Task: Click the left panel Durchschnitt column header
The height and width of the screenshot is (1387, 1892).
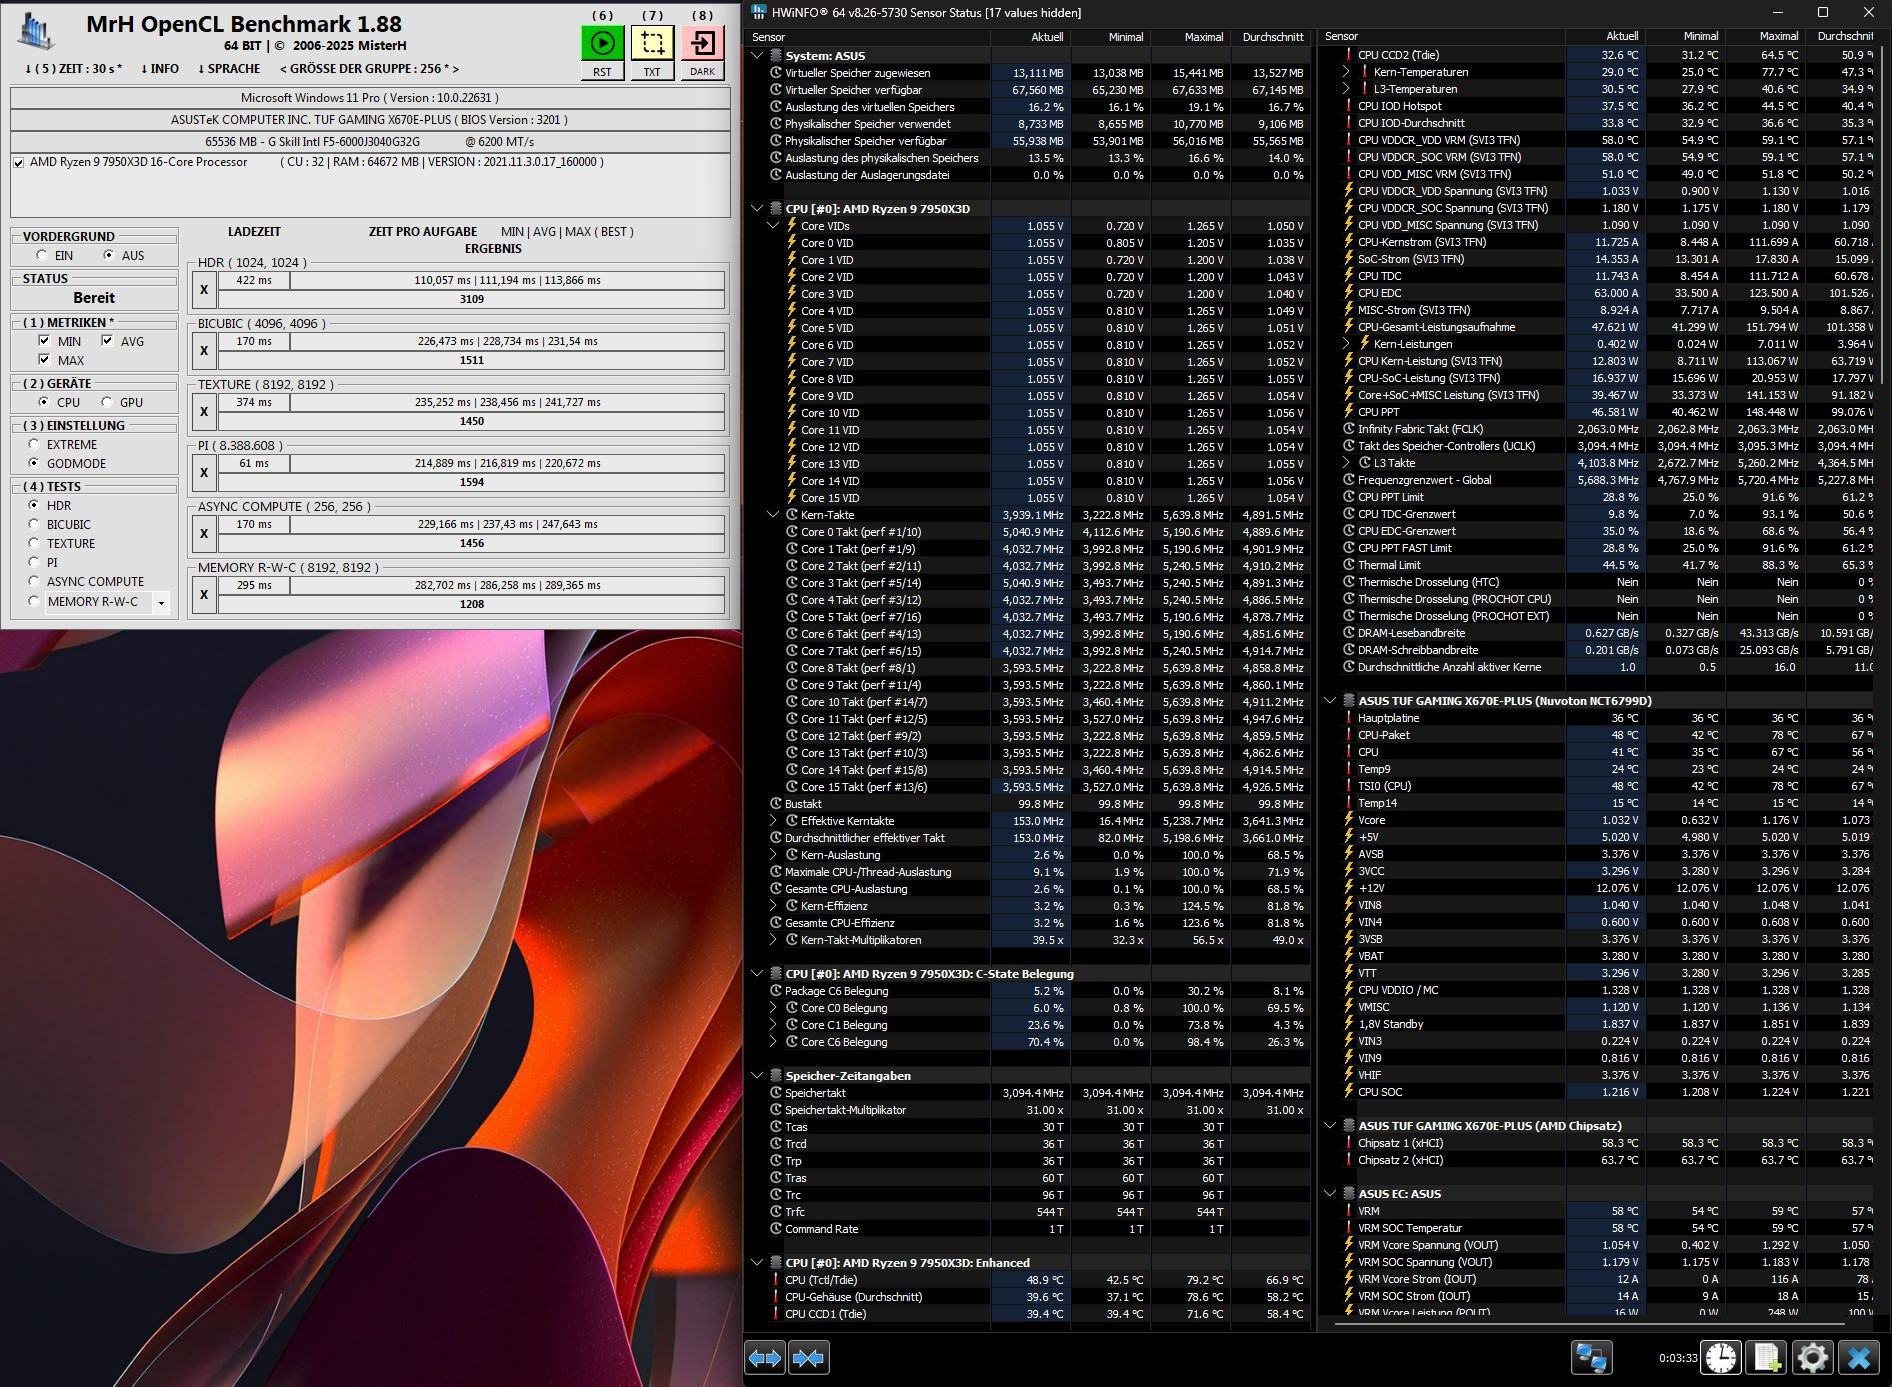Action: point(1271,37)
